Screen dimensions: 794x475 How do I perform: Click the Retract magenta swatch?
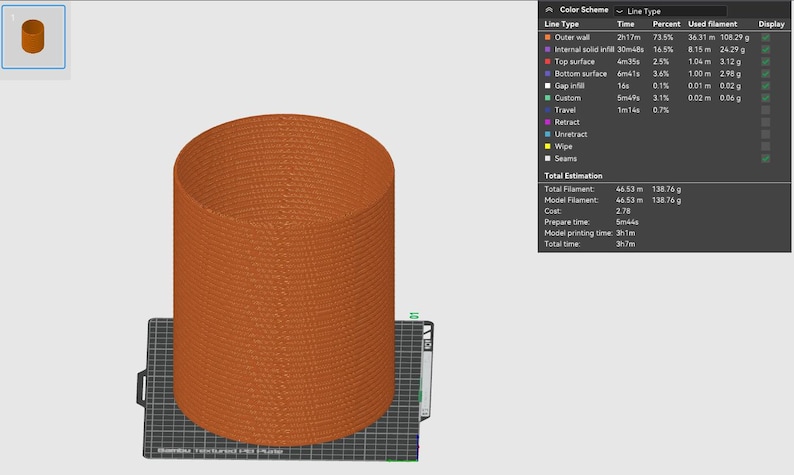click(x=547, y=122)
